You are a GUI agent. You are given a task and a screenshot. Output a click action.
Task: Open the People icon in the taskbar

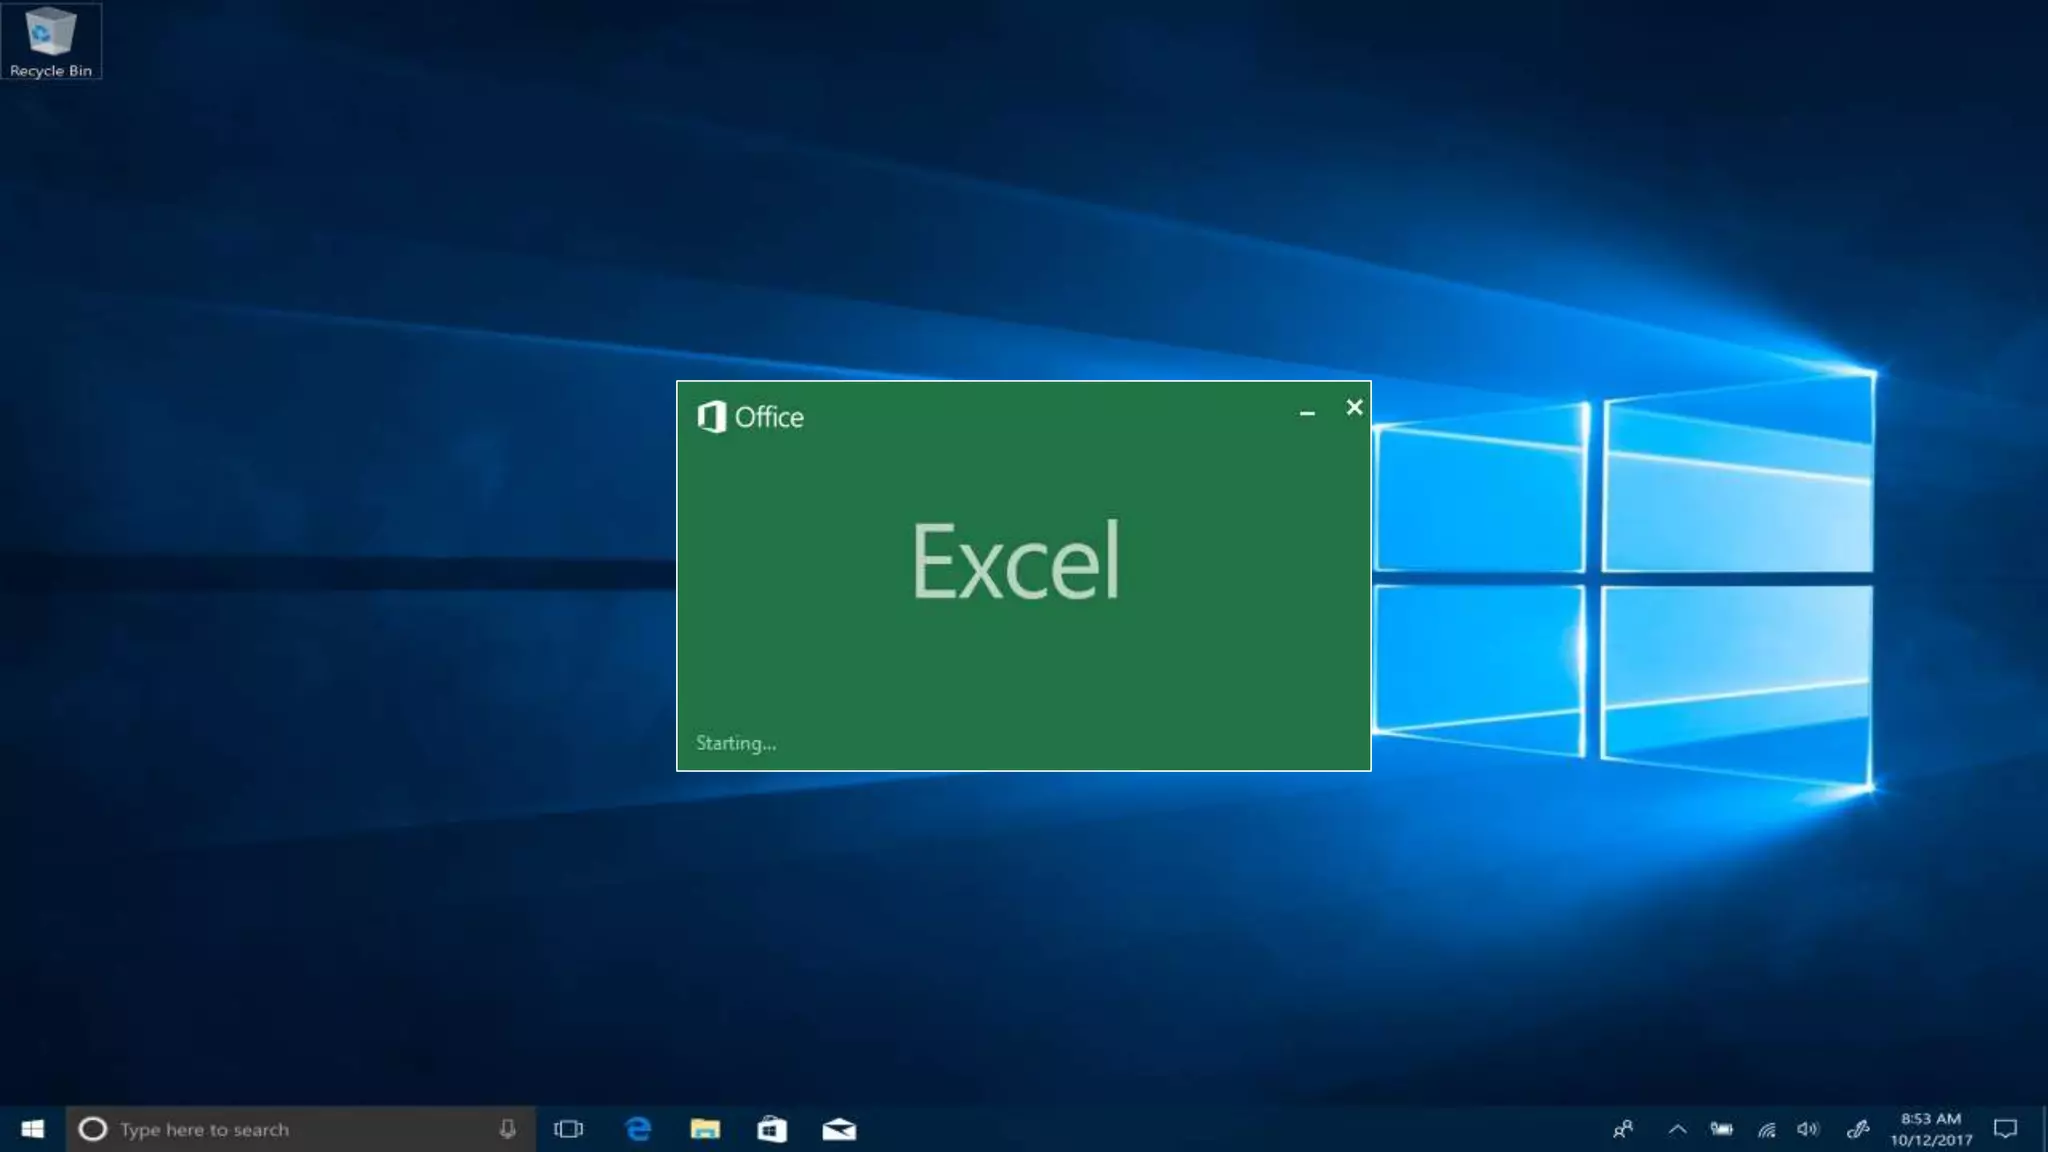[1623, 1129]
